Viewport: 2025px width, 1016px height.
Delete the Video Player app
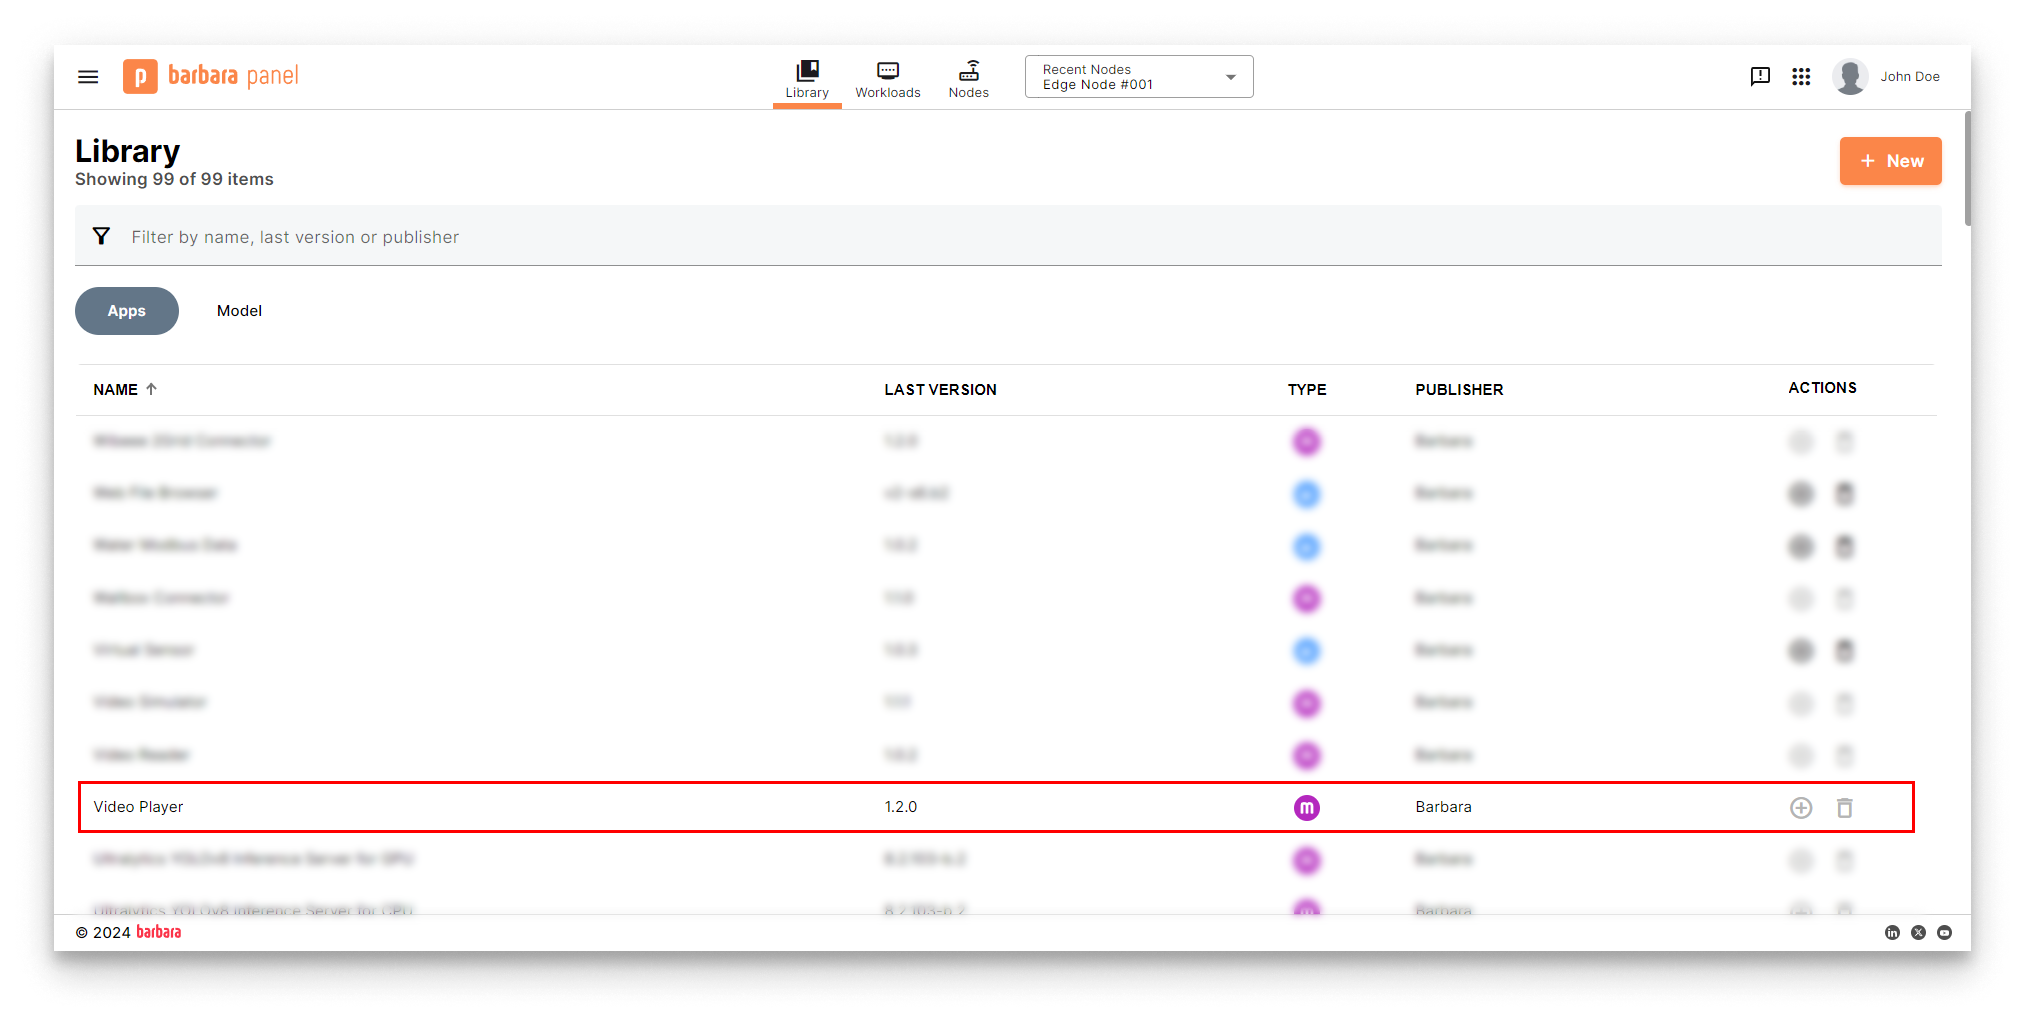click(x=1844, y=808)
